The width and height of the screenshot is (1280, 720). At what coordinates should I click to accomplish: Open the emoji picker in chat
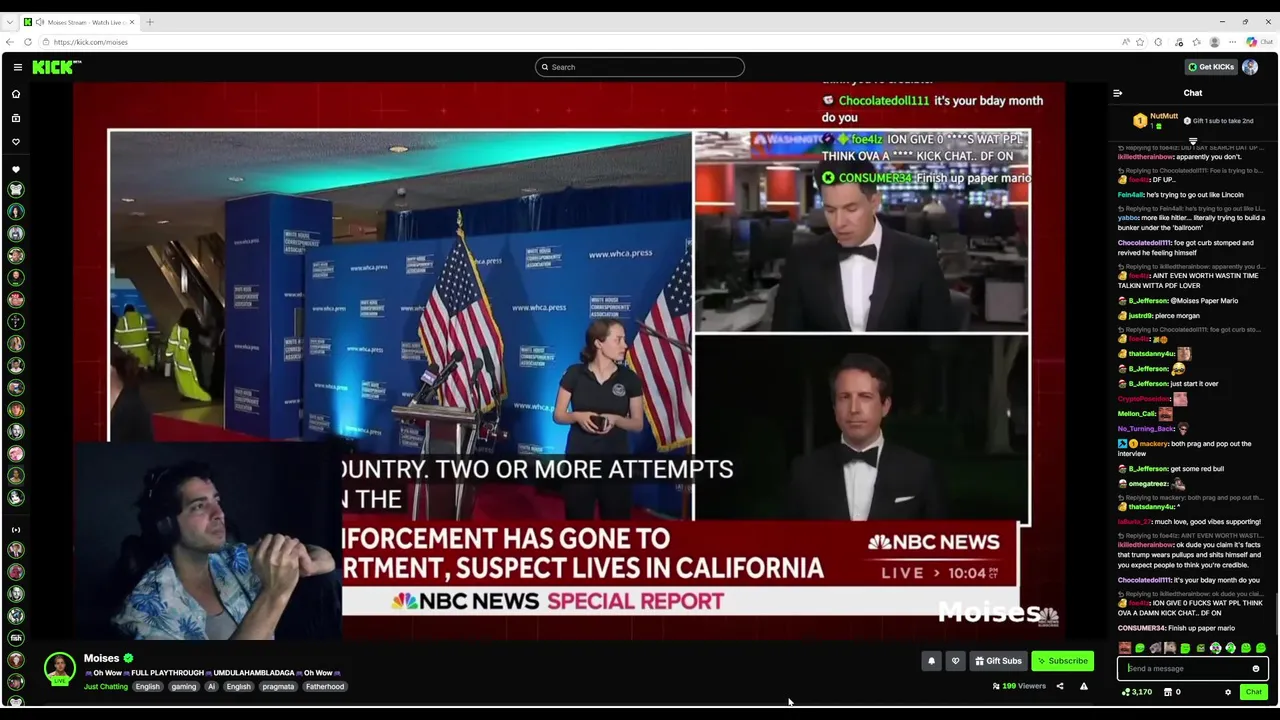click(1256, 669)
